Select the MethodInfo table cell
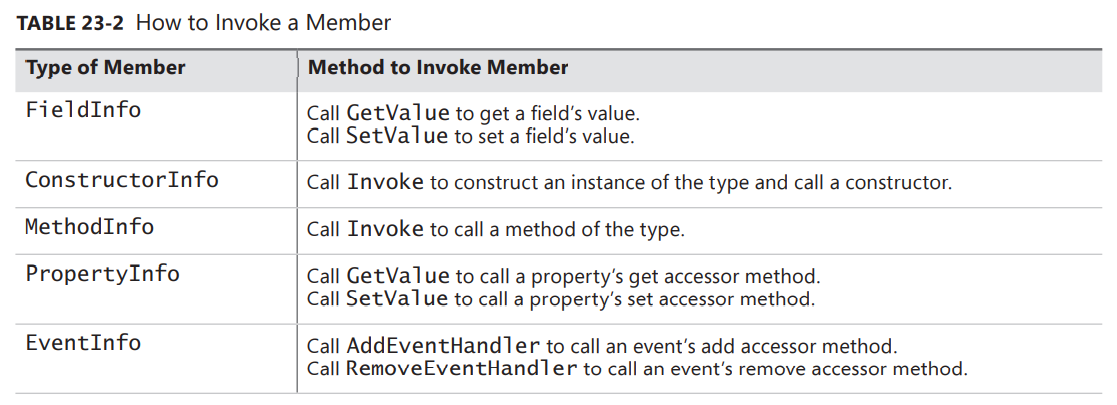Image resolution: width=1117 pixels, height=405 pixels. (x=89, y=227)
